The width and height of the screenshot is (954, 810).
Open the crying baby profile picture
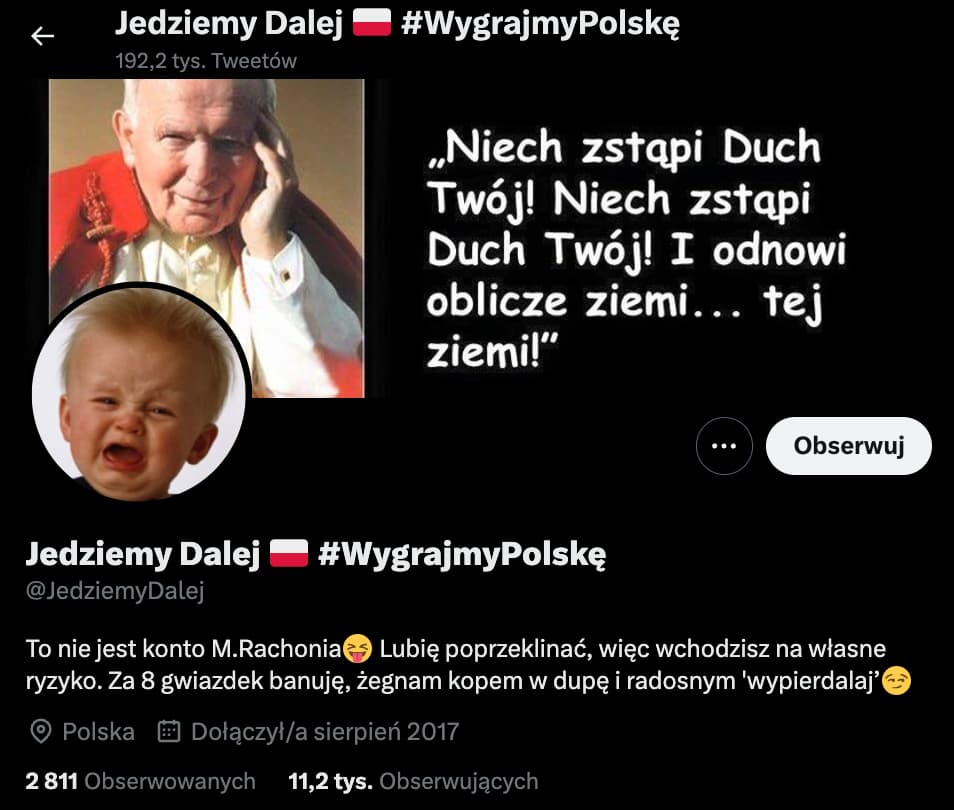coord(139,393)
